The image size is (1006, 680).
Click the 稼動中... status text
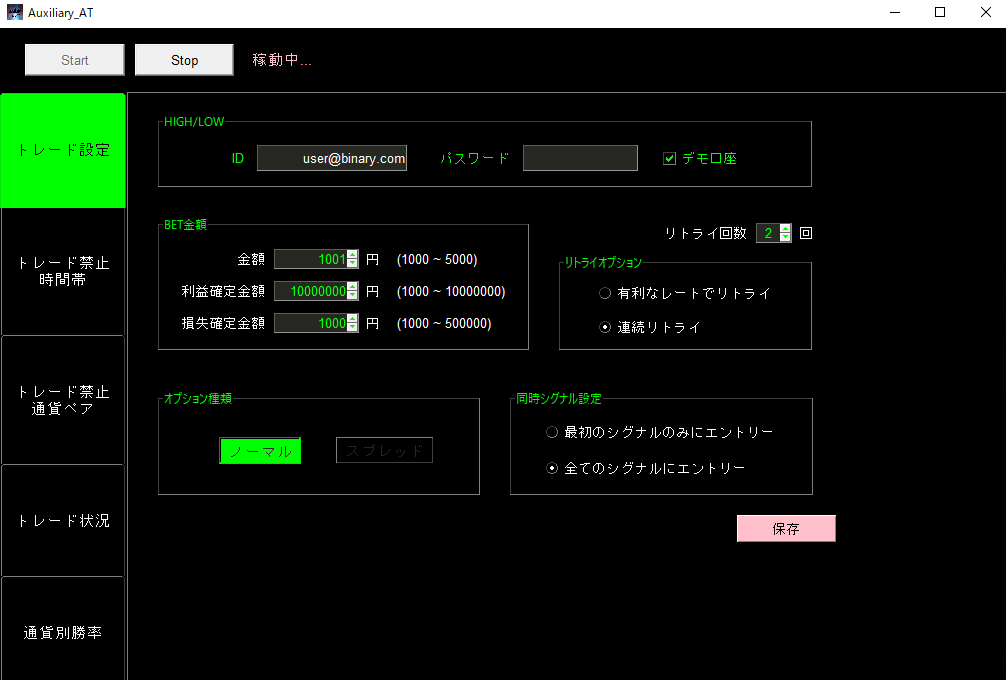click(x=282, y=60)
